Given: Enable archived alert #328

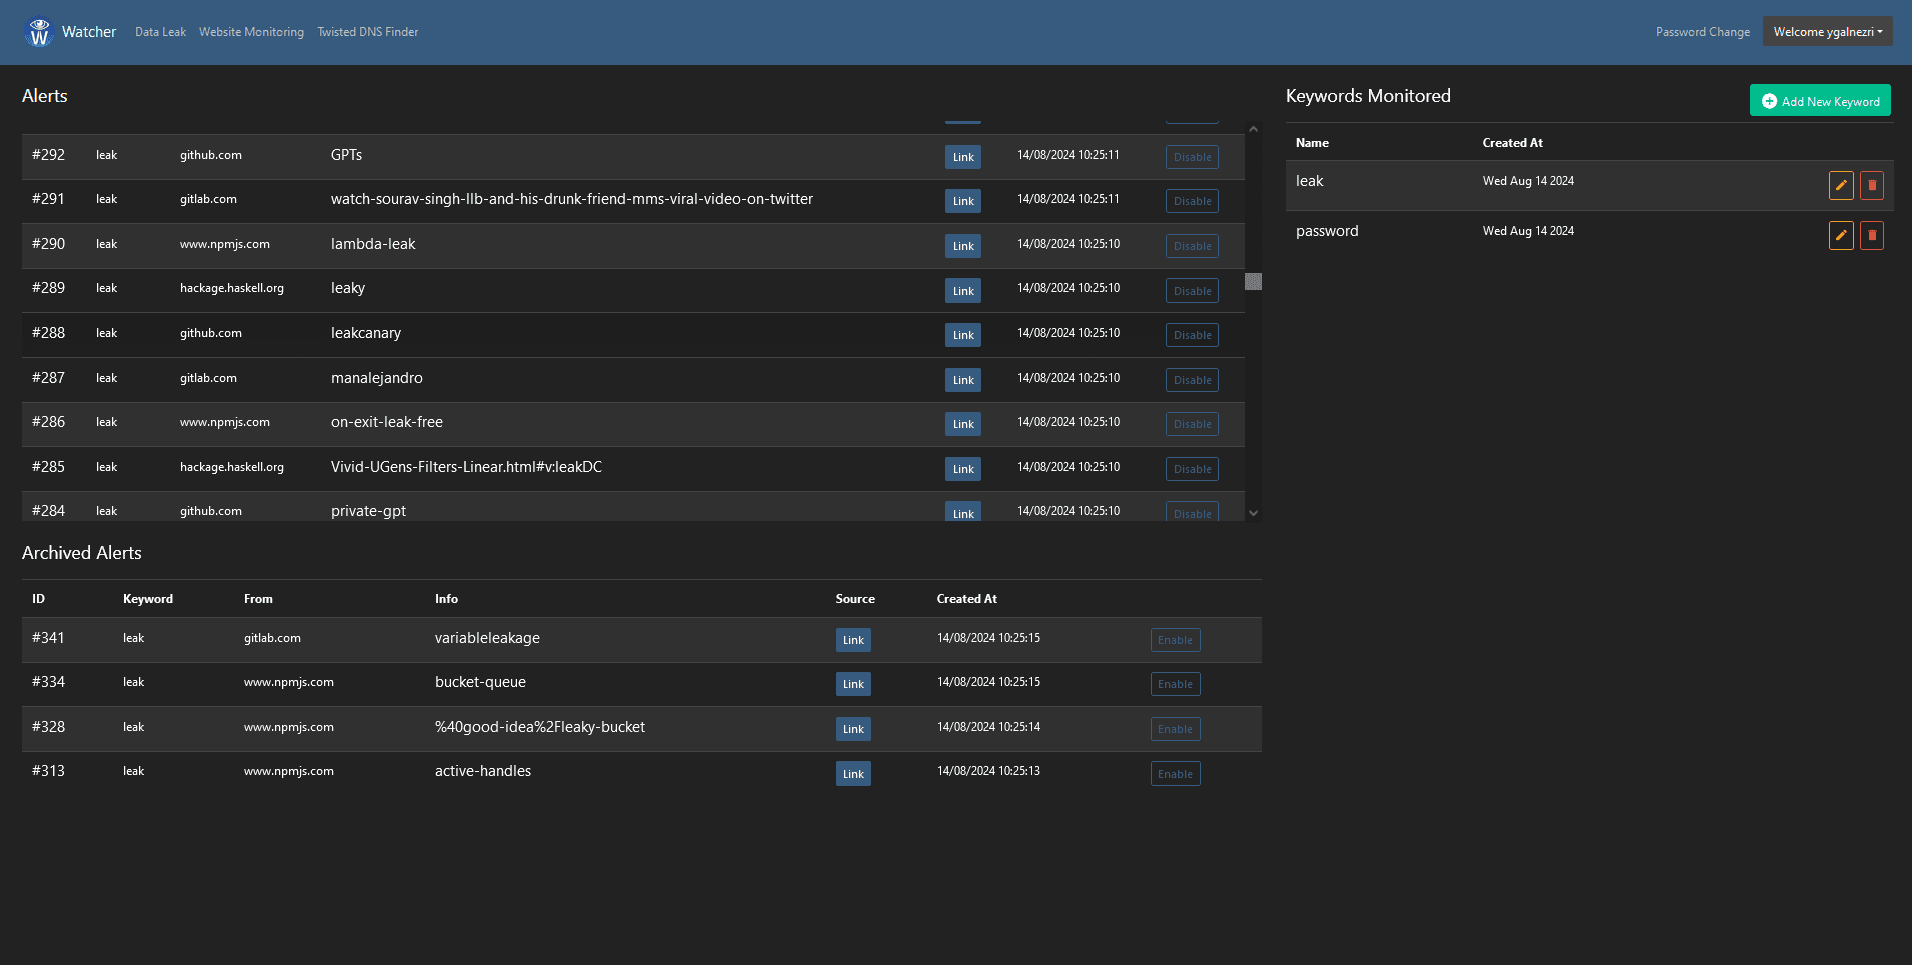Looking at the screenshot, I should 1175,729.
